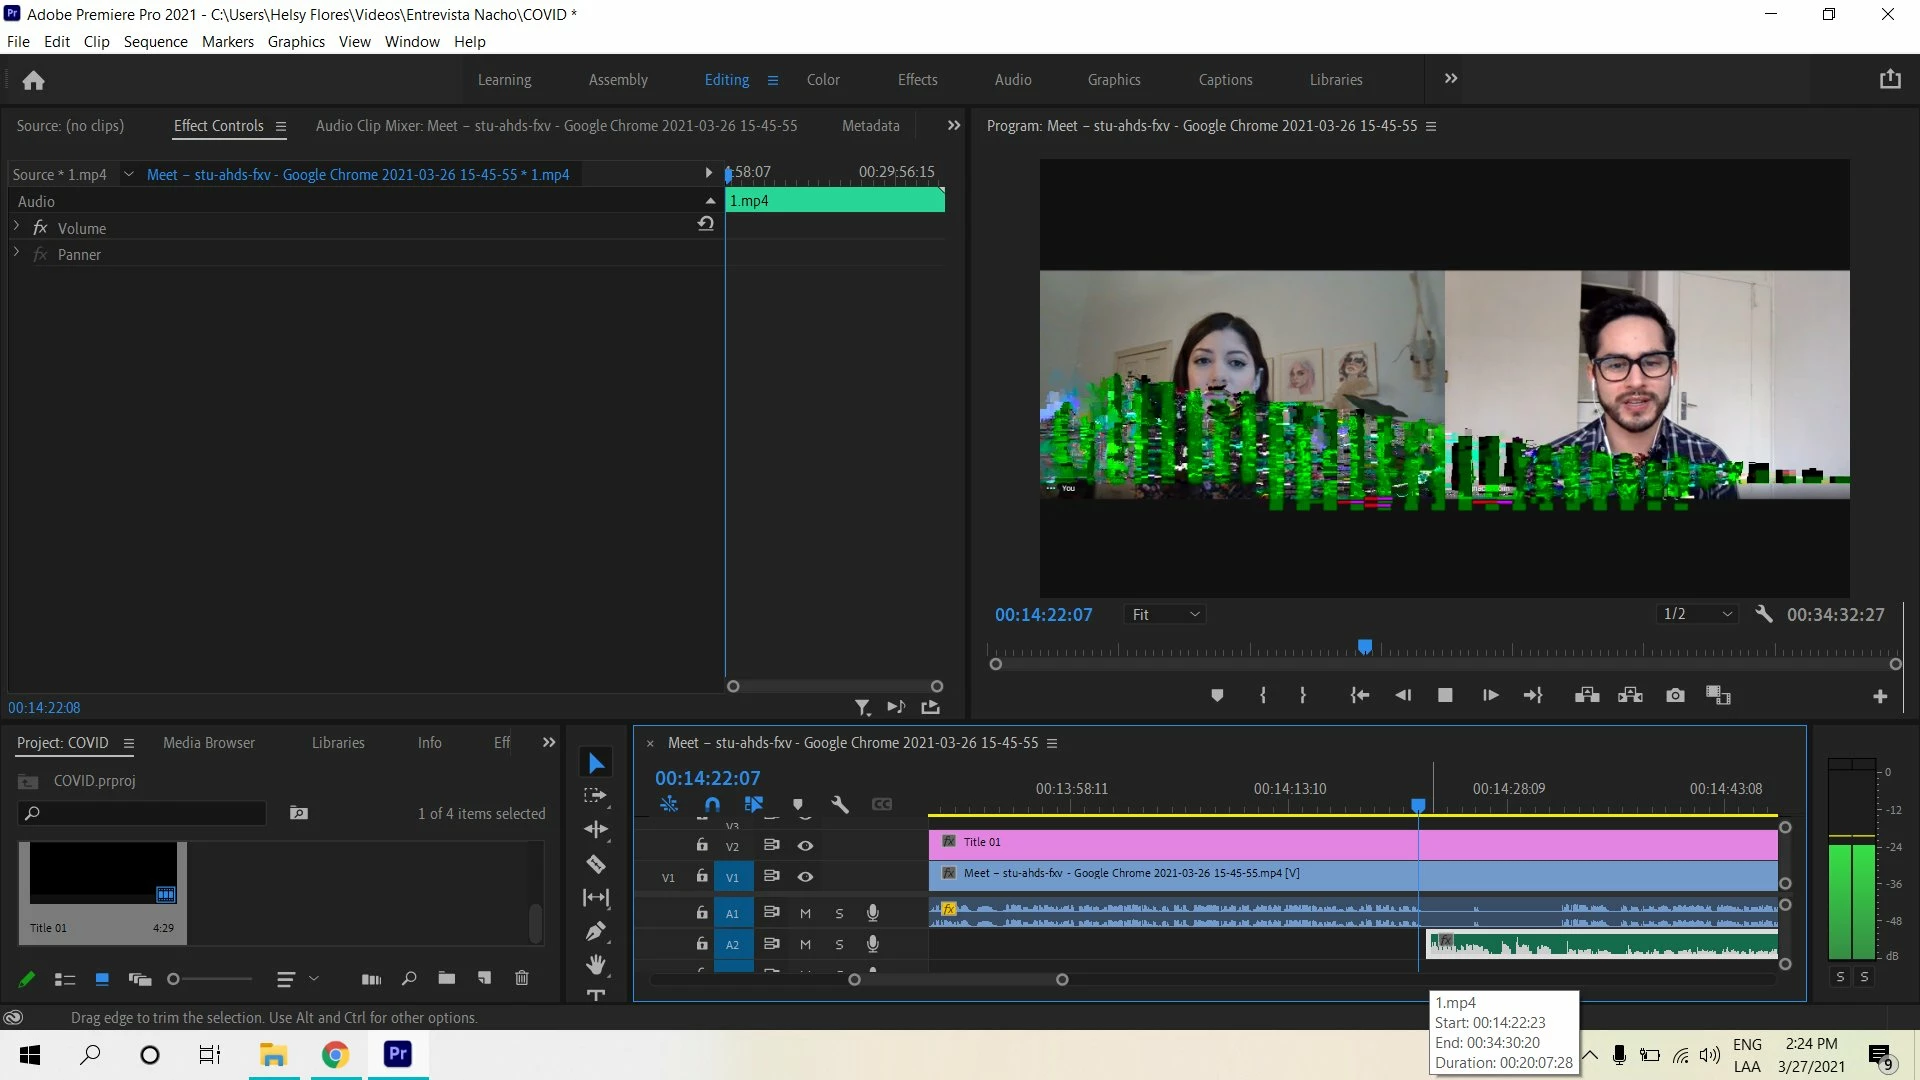This screenshot has width=1920, height=1080.
Task: Select the Pen tool
Action: click(596, 931)
